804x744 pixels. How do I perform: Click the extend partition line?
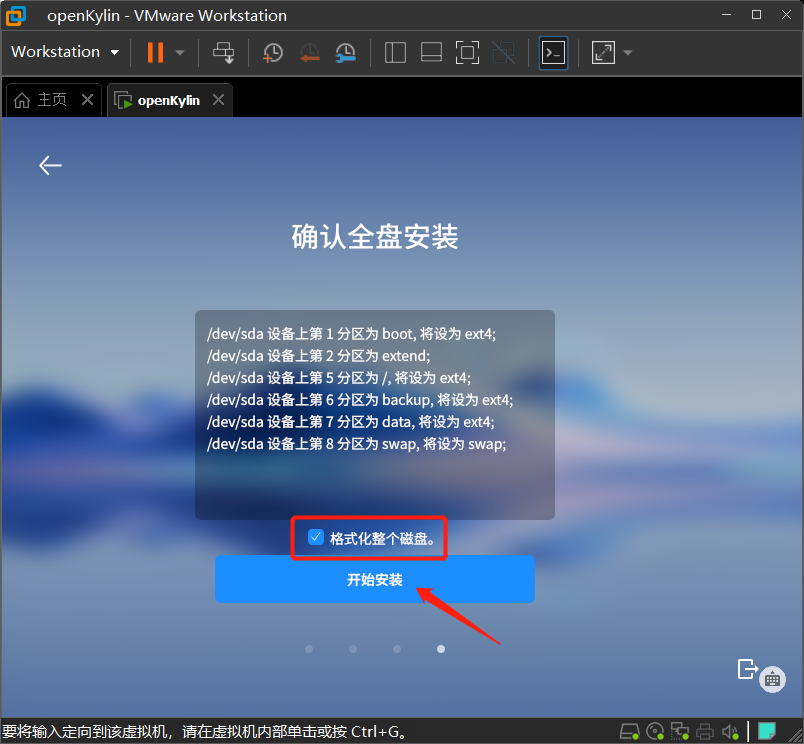click(318, 356)
